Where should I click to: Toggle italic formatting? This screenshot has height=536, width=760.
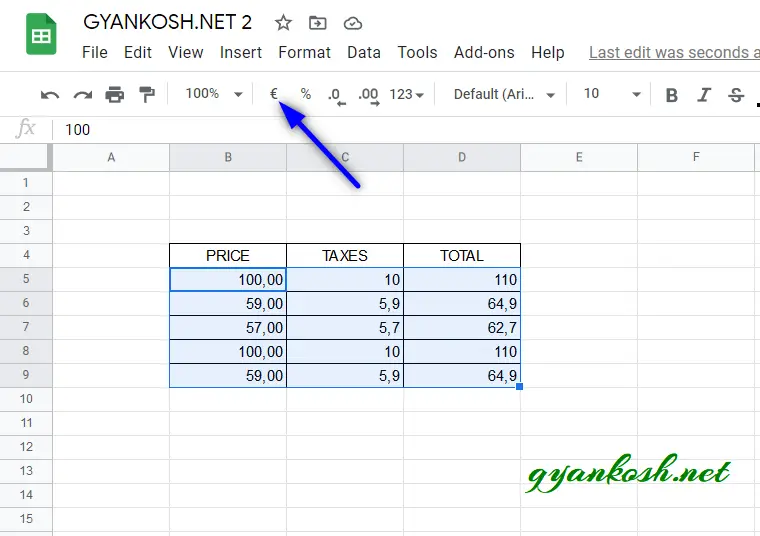(x=704, y=95)
